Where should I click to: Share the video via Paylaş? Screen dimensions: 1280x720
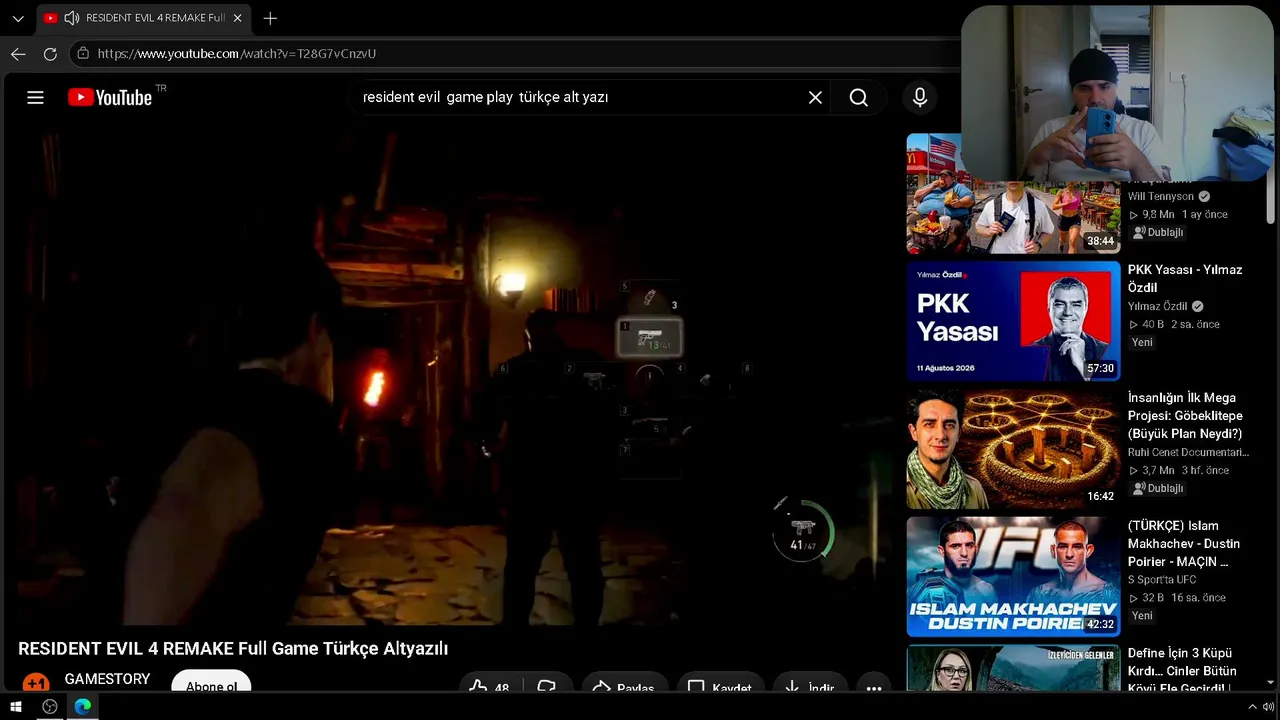(625, 687)
